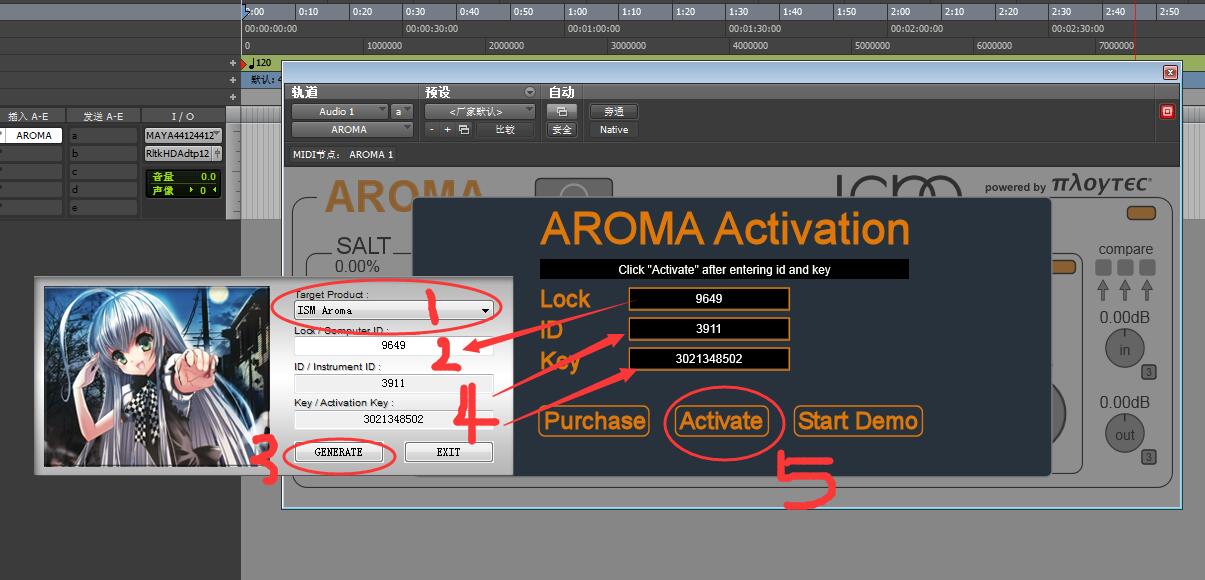Click the red target button in plugin header
The height and width of the screenshot is (580, 1205).
tap(1166, 112)
